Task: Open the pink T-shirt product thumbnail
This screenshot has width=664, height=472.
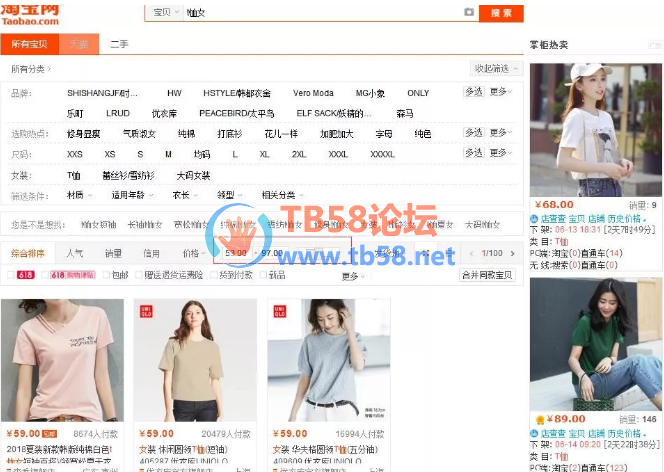Action: (62, 360)
